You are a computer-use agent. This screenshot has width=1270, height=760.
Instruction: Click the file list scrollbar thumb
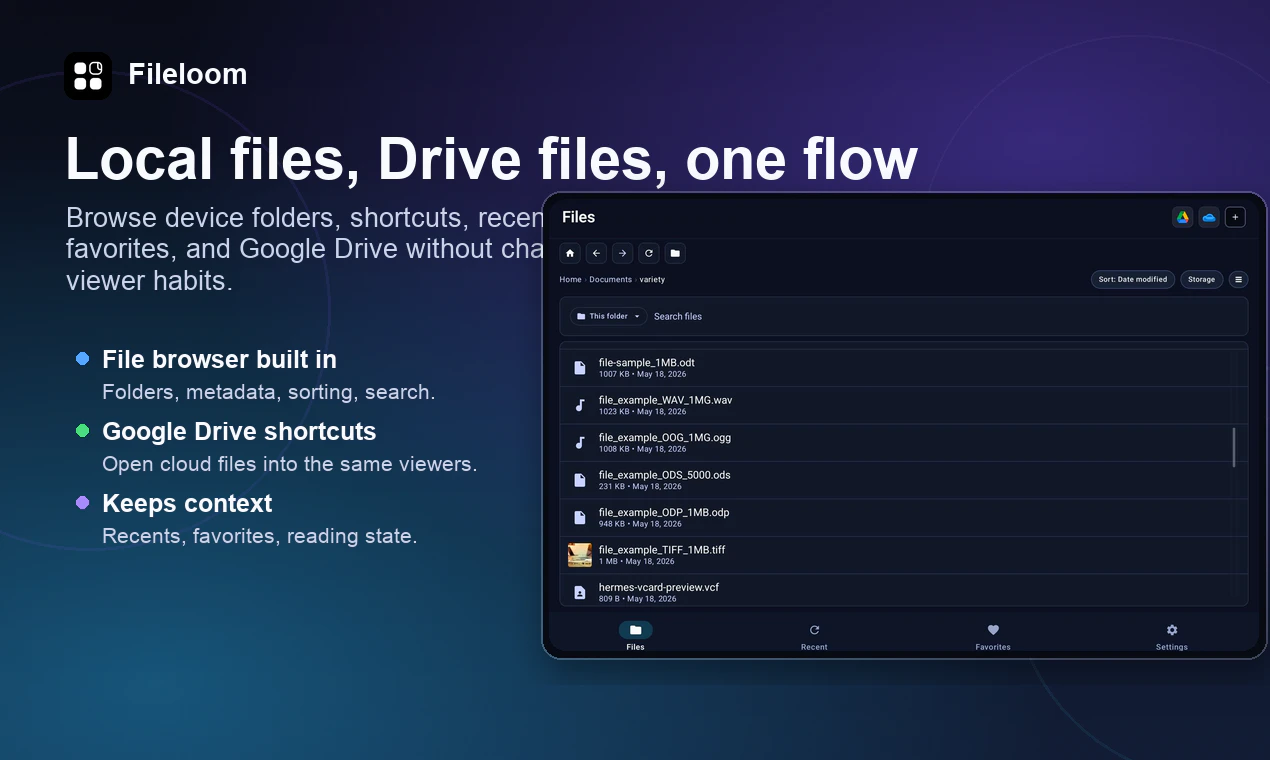point(1234,447)
